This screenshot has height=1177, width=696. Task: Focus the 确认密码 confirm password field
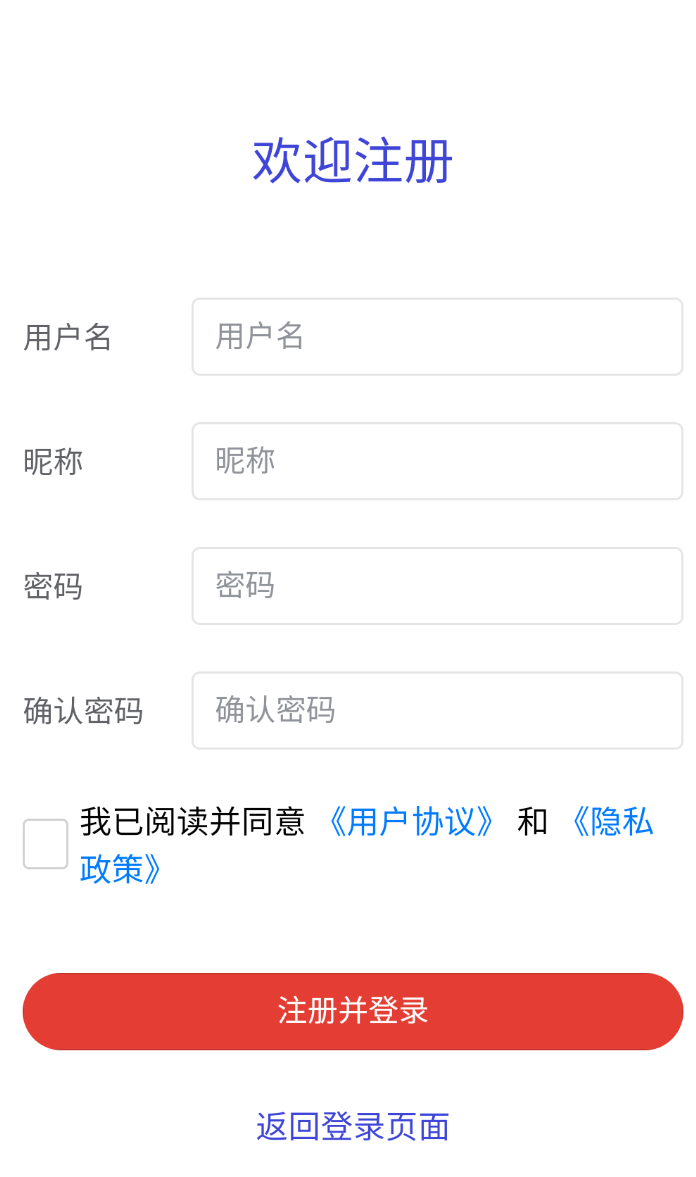point(437,710)
